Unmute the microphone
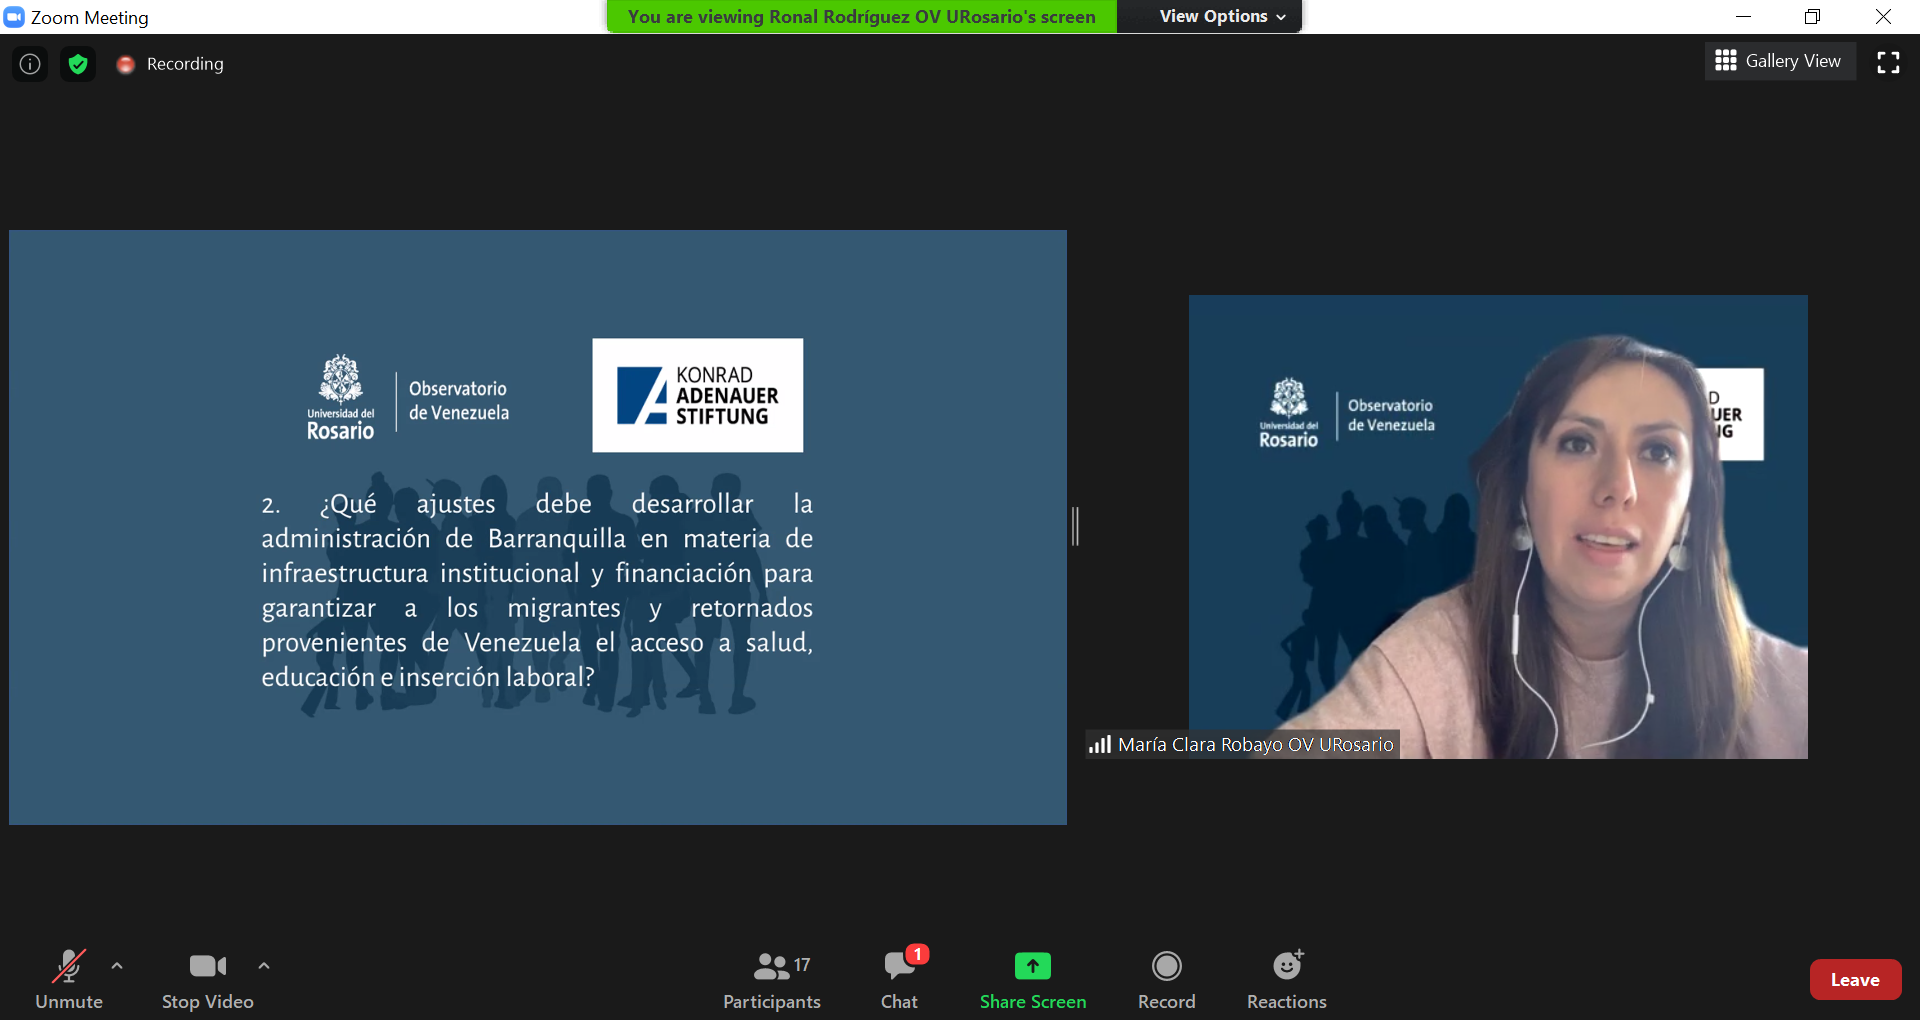 (68, 979)
